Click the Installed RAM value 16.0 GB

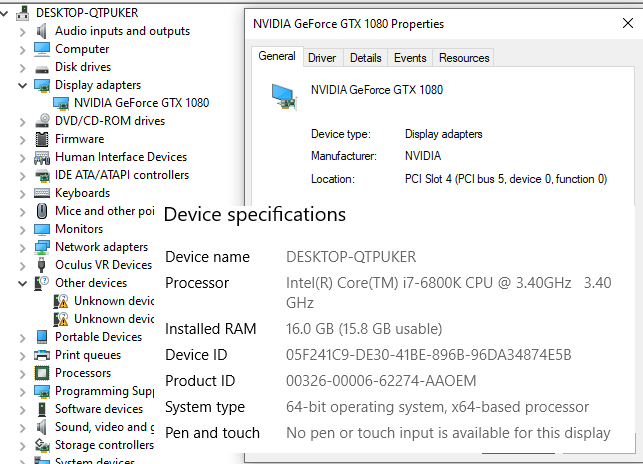click(x=364, y=329)
